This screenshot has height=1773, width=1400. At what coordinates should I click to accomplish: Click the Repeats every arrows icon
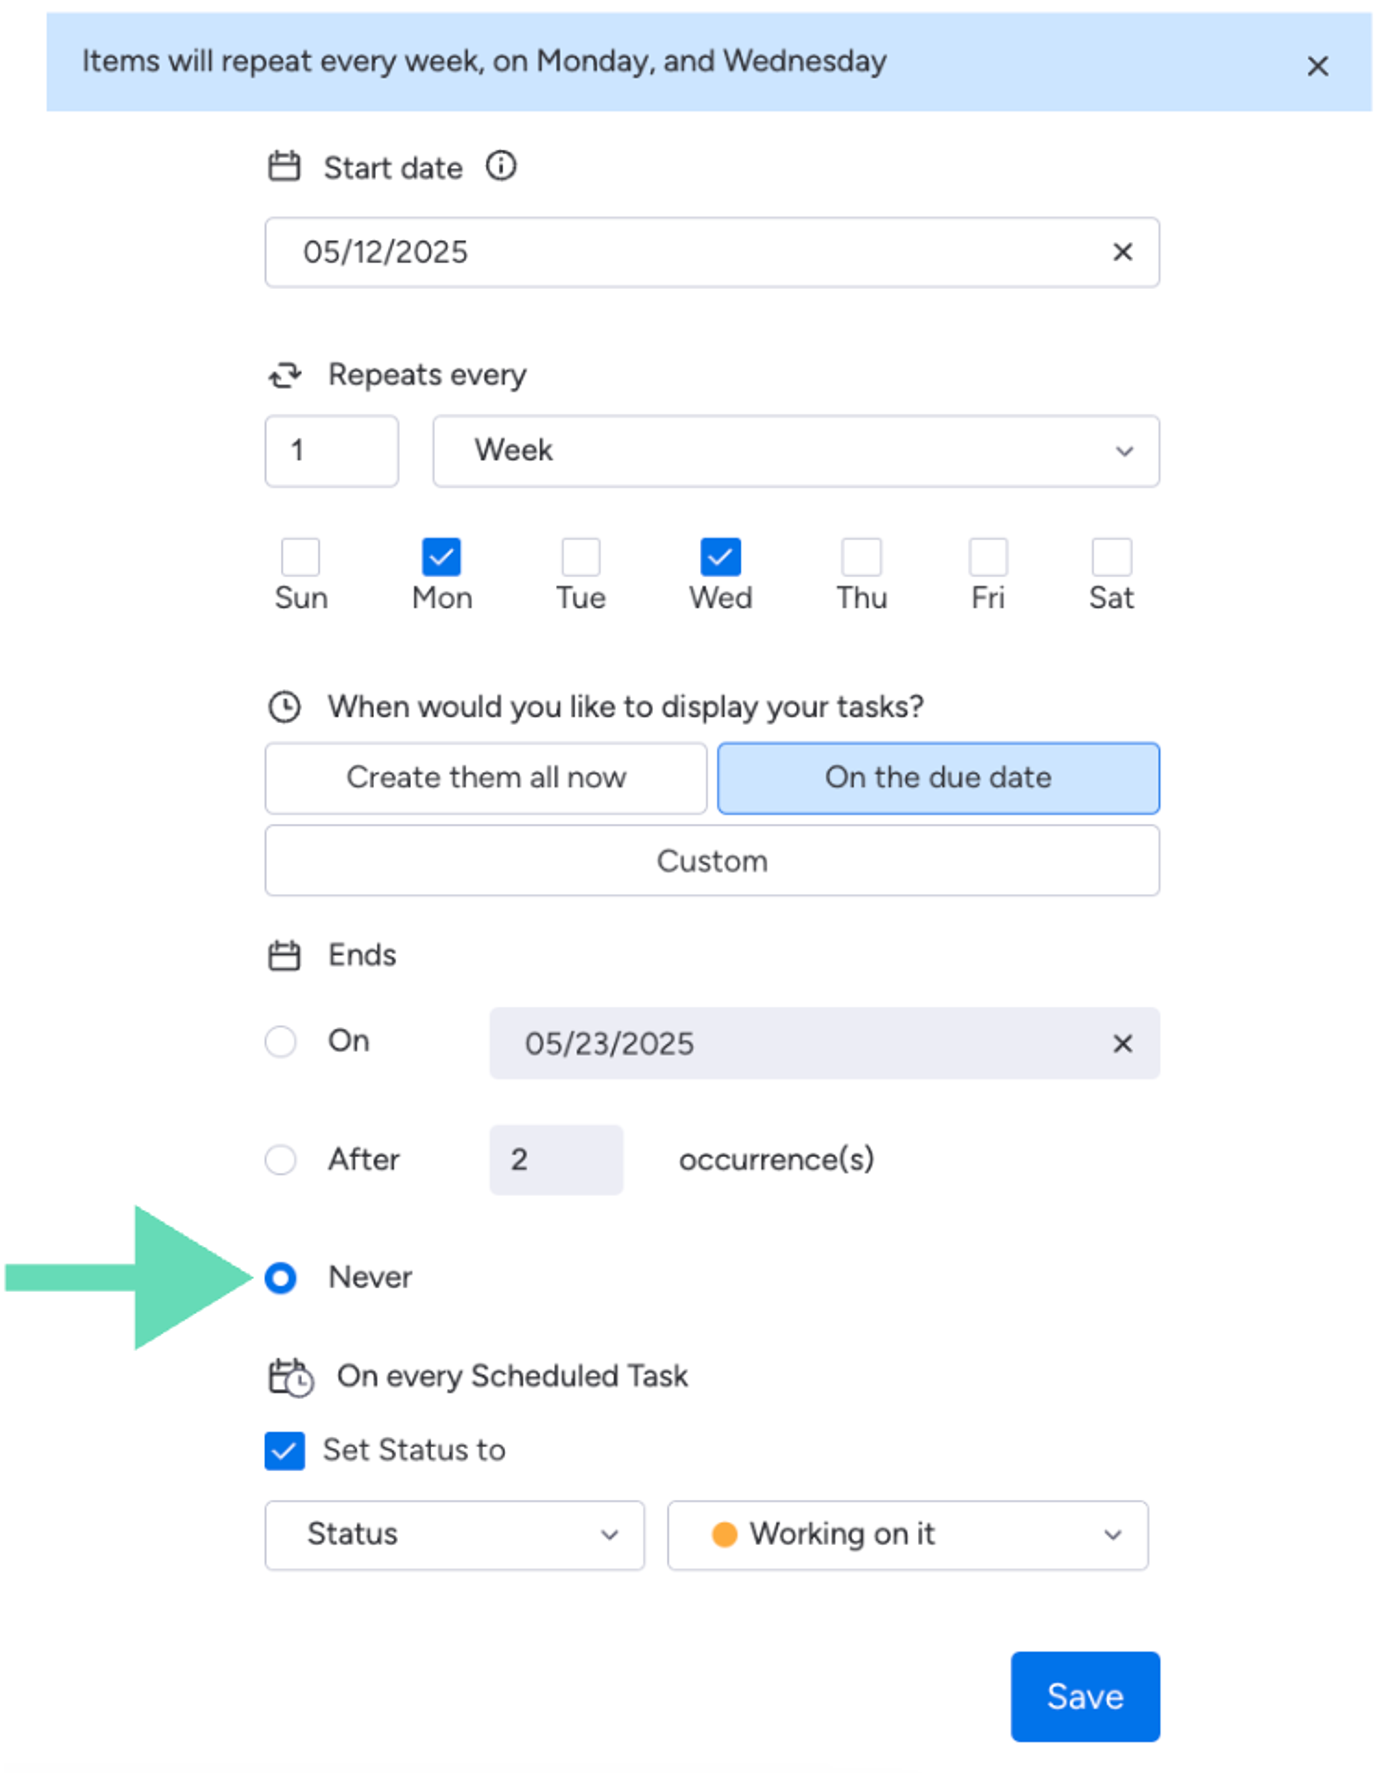coord(285,375)
